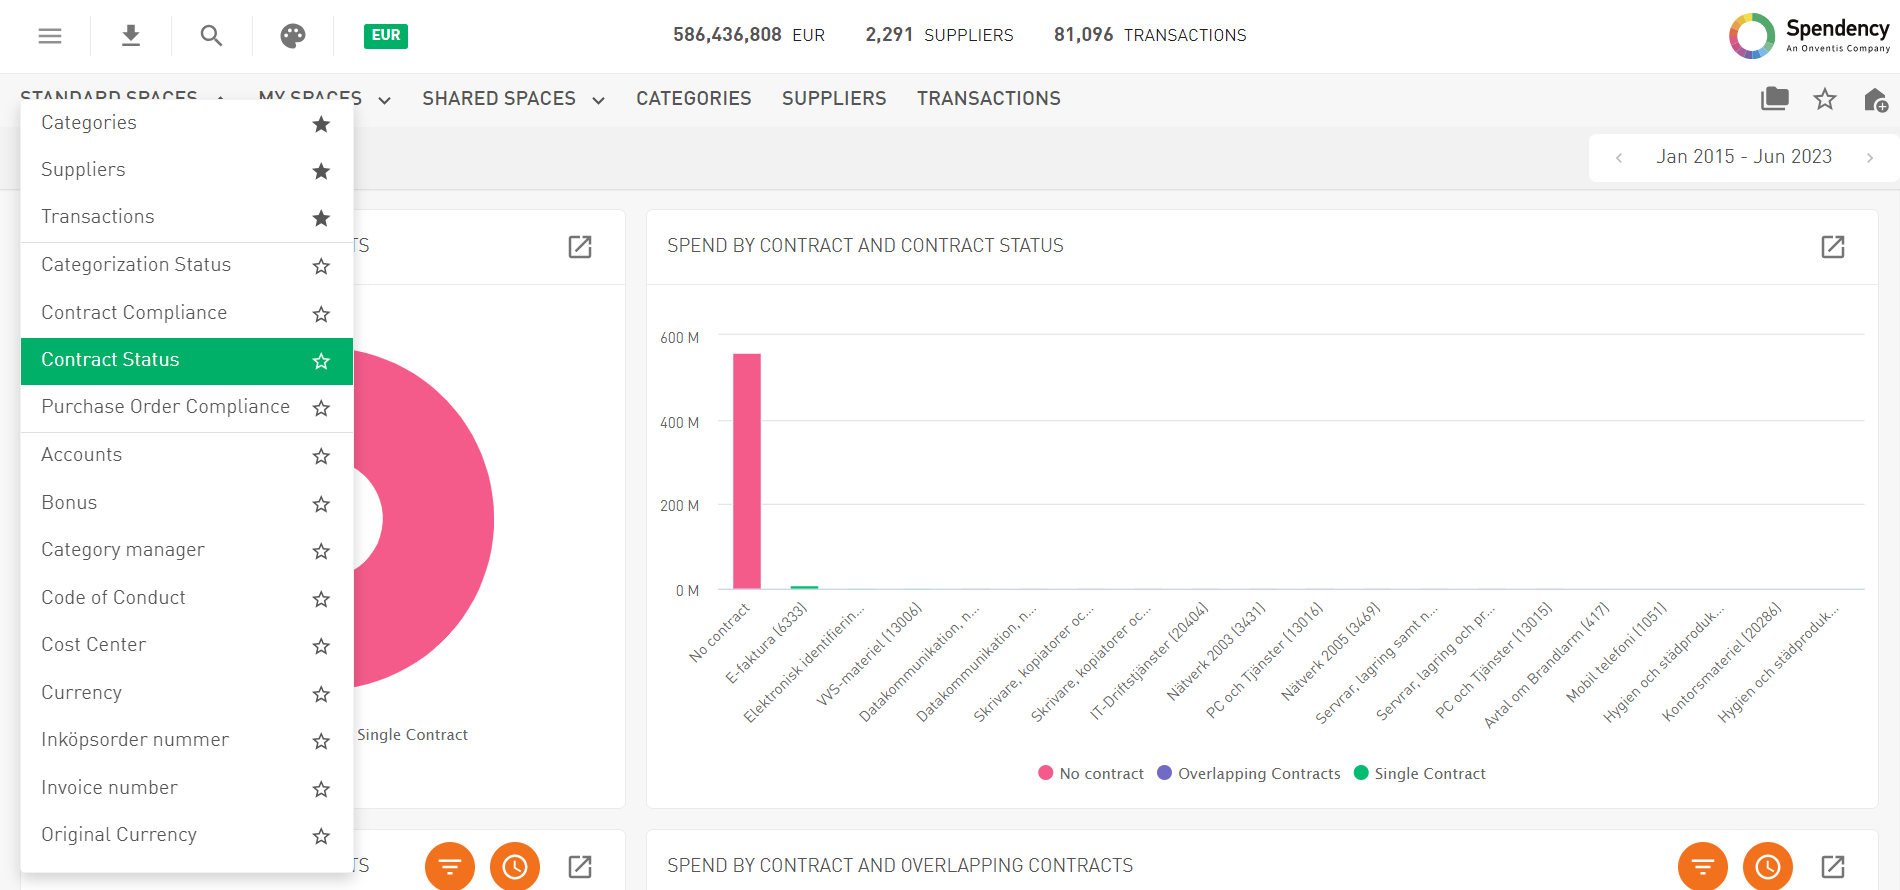Select Category manager in spaces list
The height and width of the screenshot is (890, 1900).
[122, 550]
